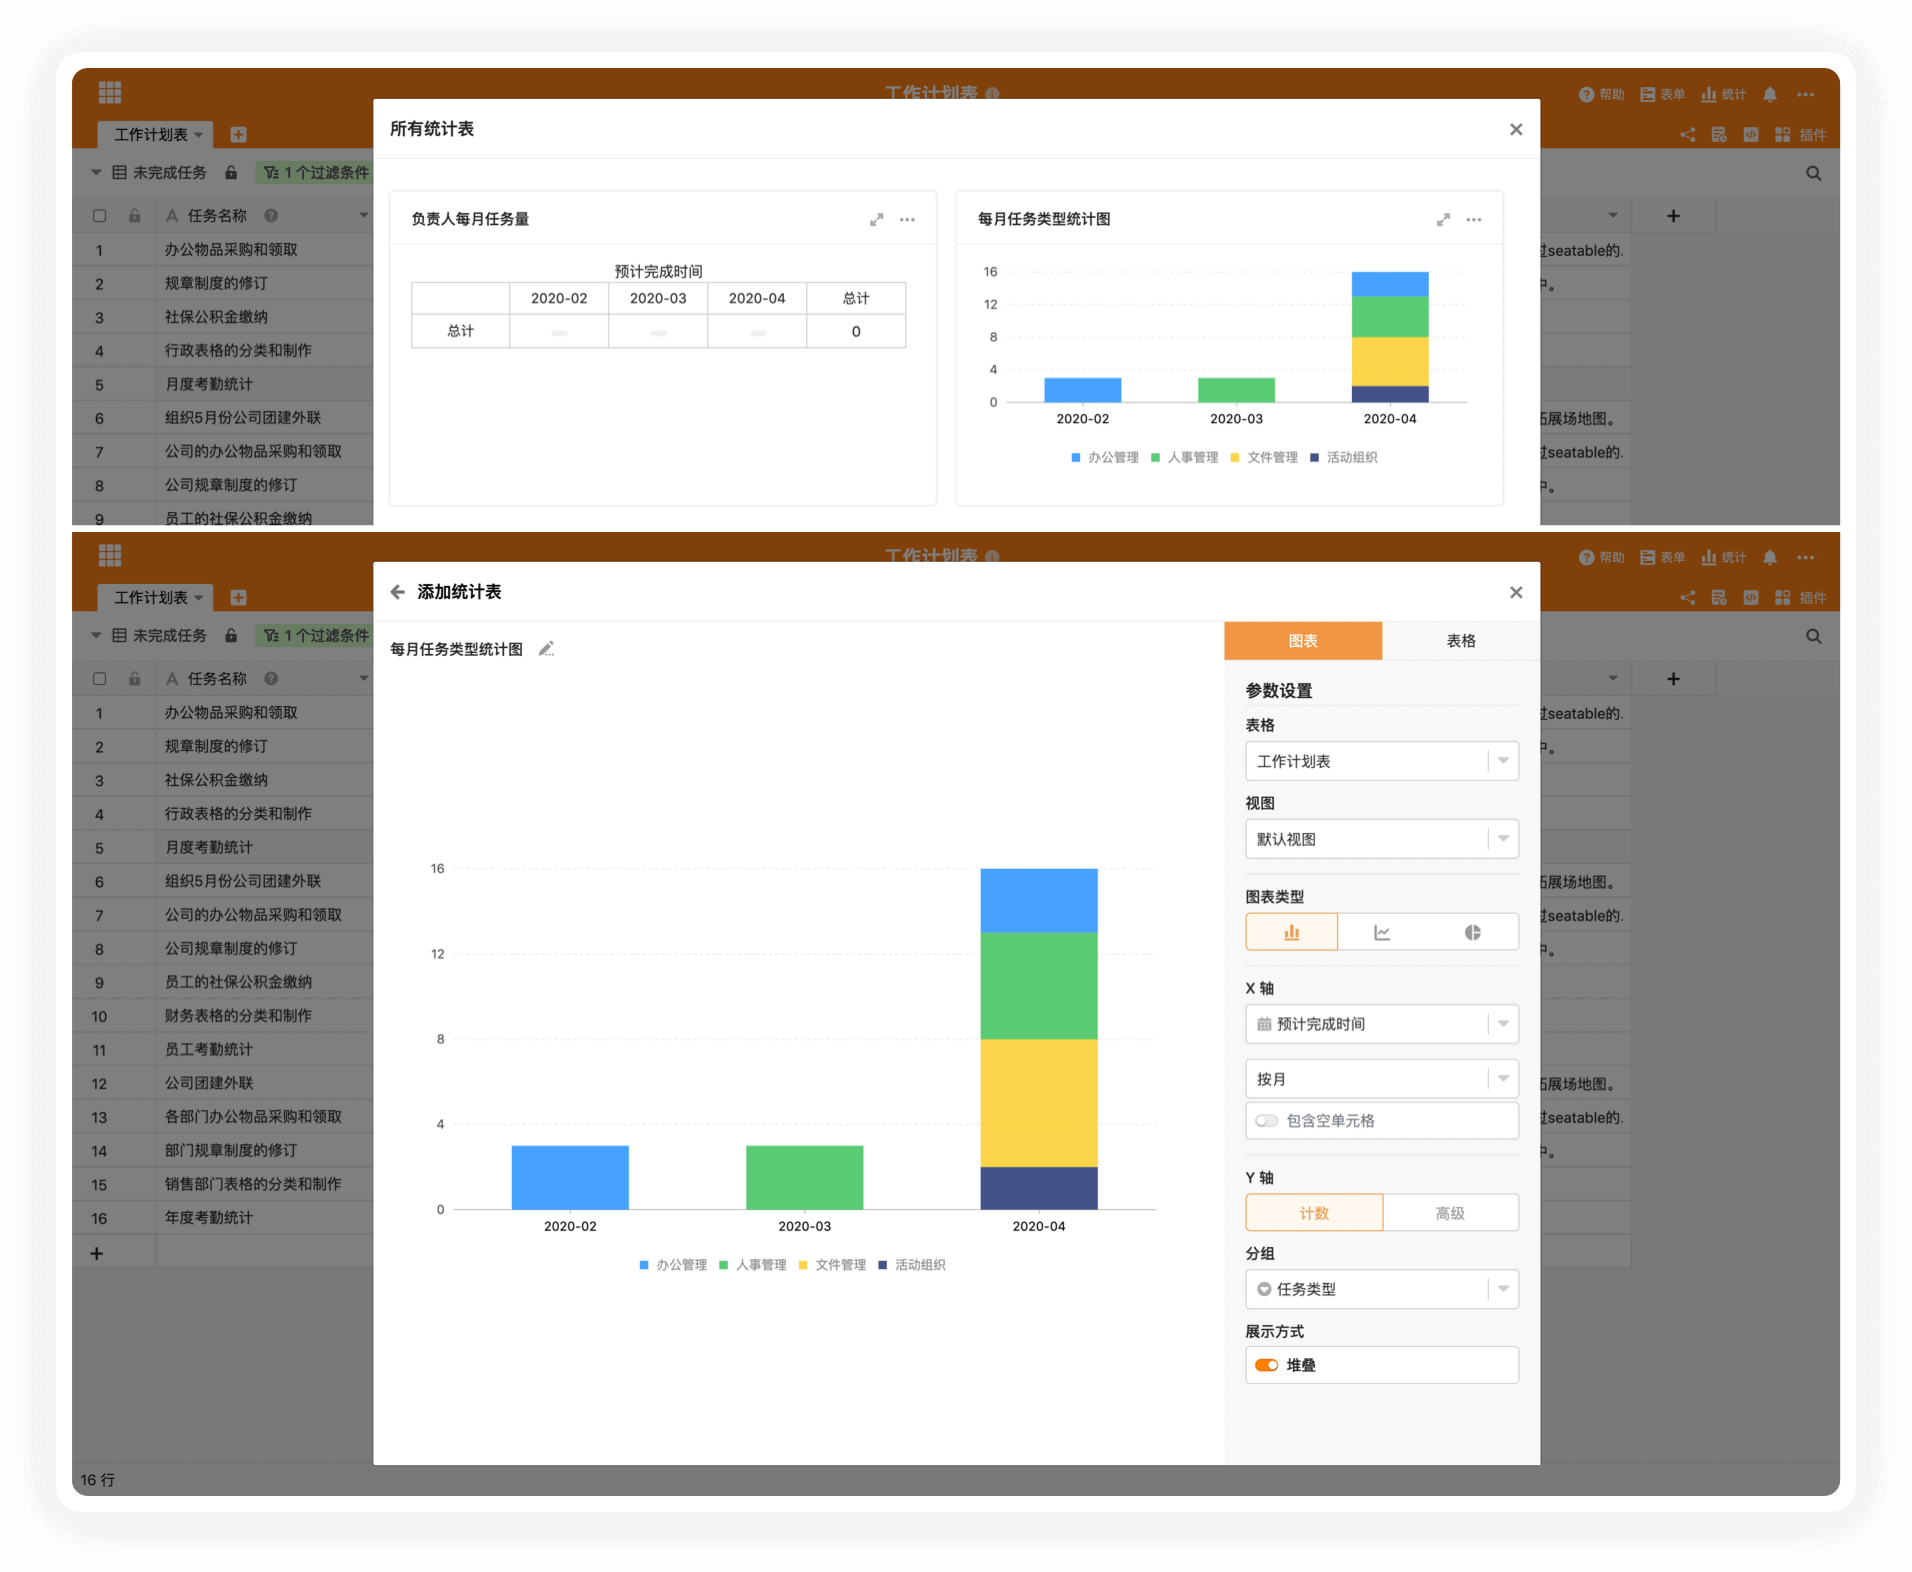The width and height of the screenshot is (1912, 1572).
Task: Expand the 每月任务类型统计图 card to fullscreen
Action: [1443, 220]
